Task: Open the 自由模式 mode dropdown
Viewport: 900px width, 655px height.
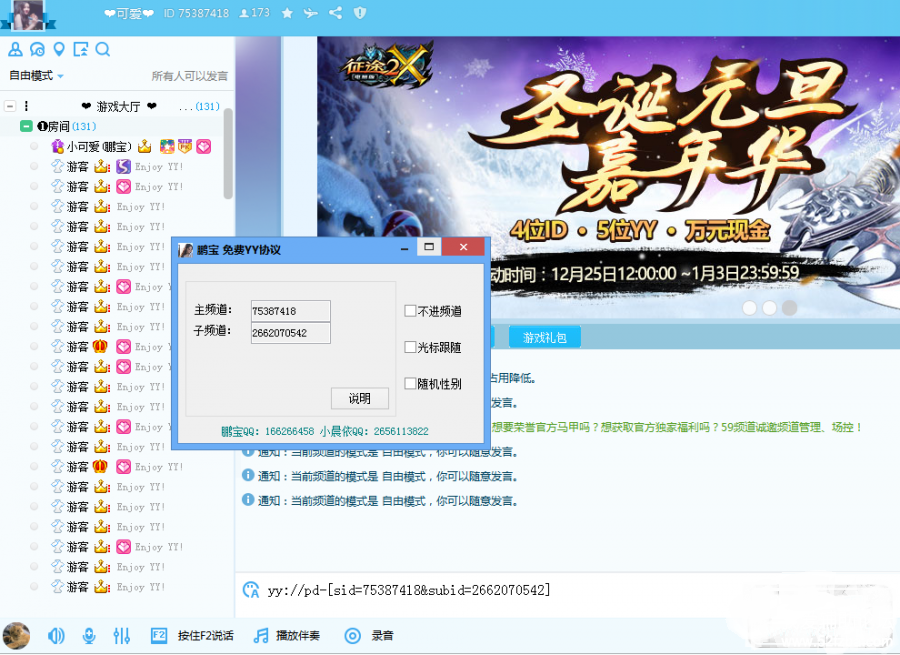Action: 36,76
